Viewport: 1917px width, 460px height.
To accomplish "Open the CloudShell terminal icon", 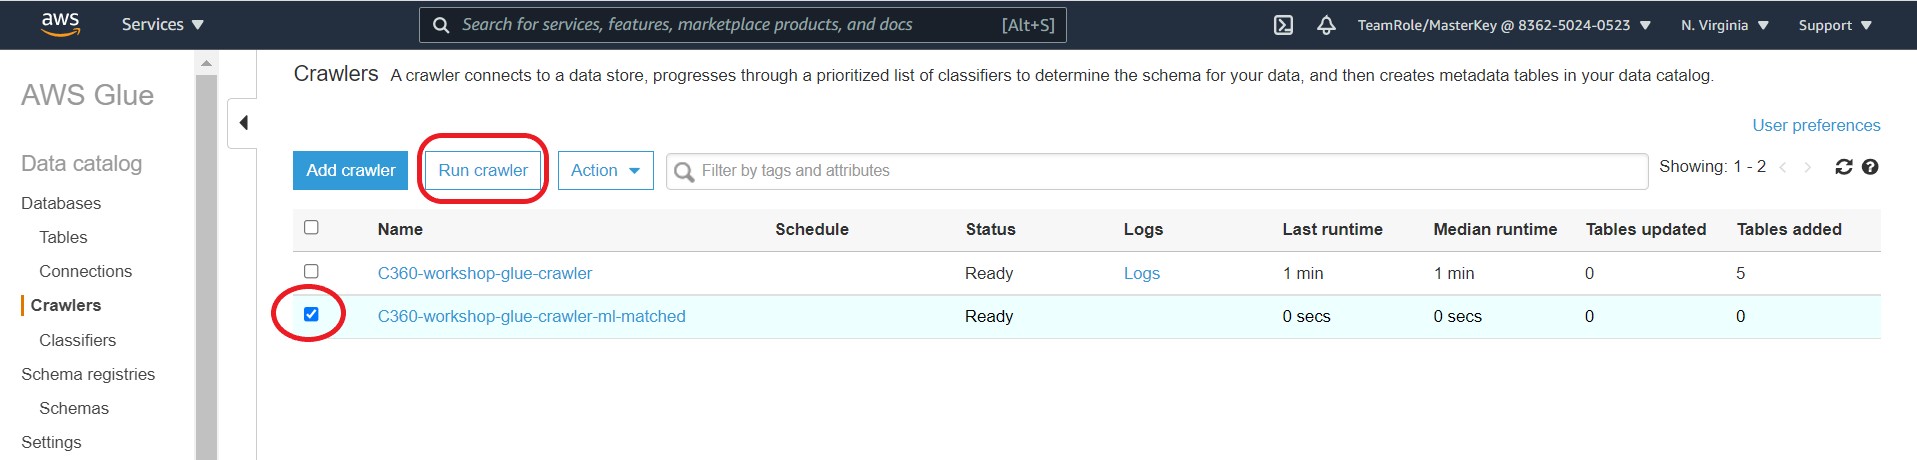I will coord(1283,25).
